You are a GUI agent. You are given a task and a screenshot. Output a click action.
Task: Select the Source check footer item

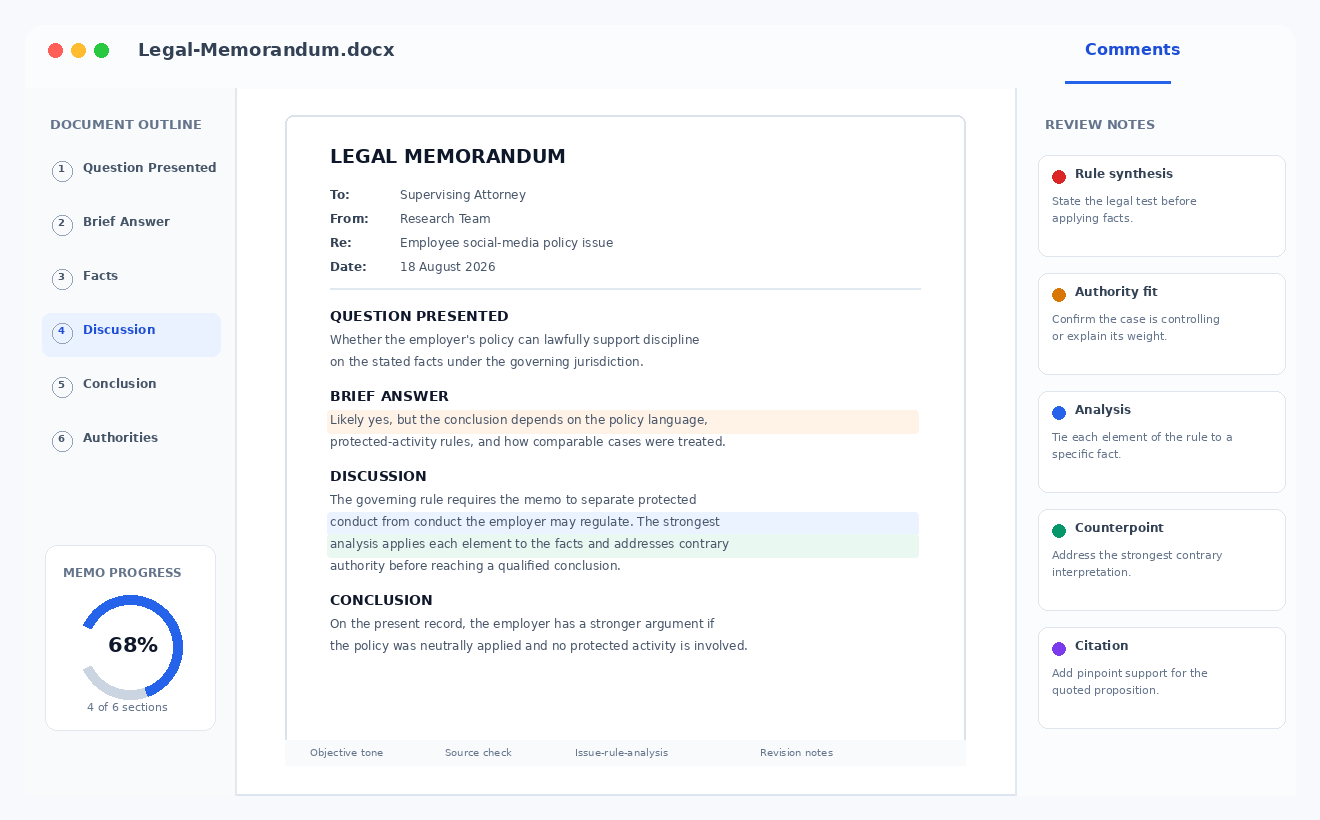pyautogui.click(x=478, y=753)
